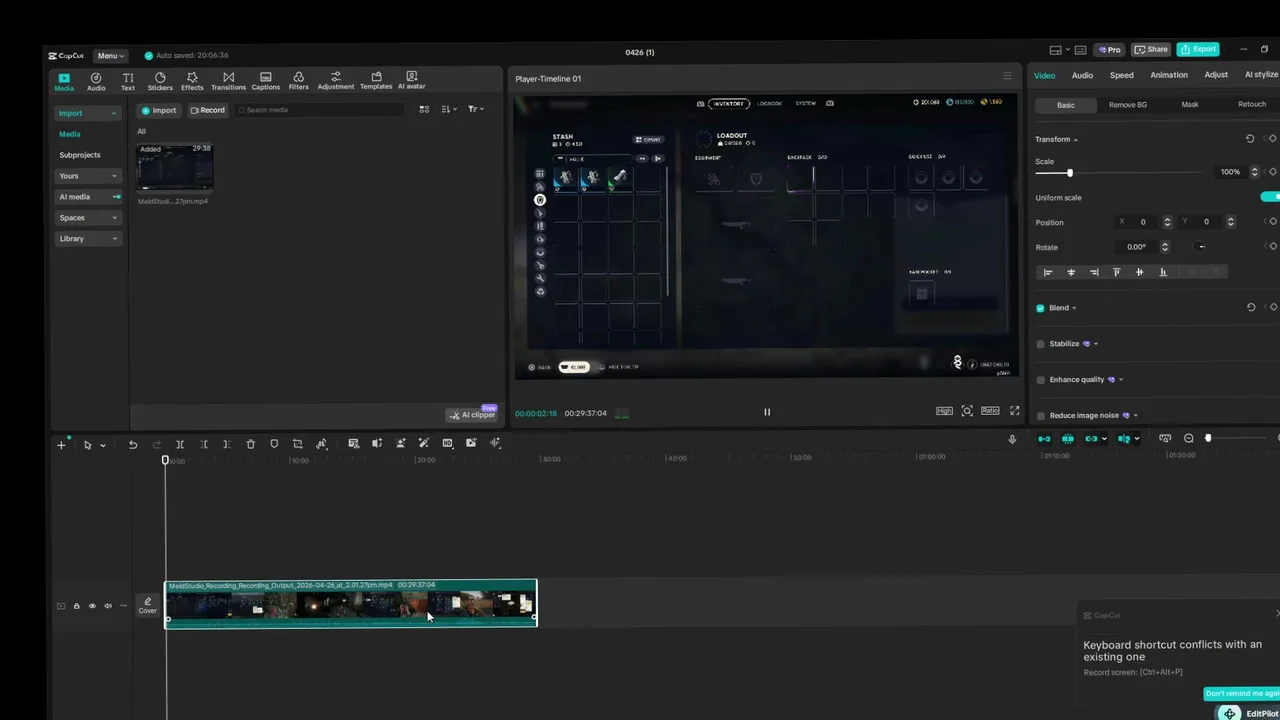Click the align left icon in Transform
Image resolution: width=1280 pixels, height=720 pixels.
point(1048,272)
